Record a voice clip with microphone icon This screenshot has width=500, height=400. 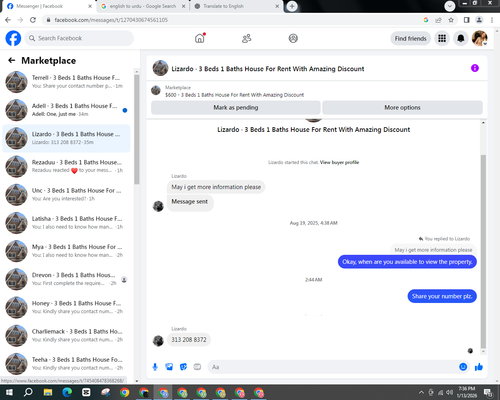tap(155, 367)
